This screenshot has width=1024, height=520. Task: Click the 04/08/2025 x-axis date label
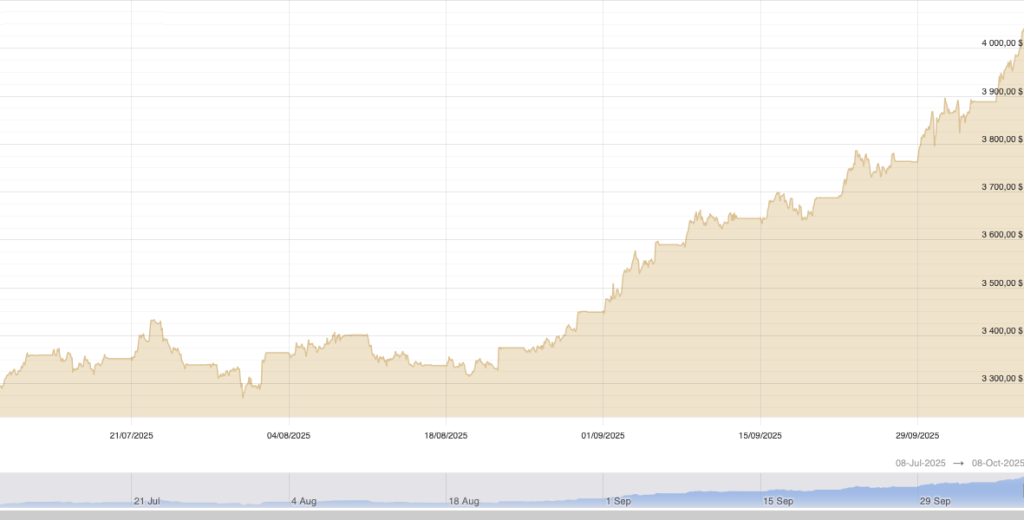(x=289, y=435)
